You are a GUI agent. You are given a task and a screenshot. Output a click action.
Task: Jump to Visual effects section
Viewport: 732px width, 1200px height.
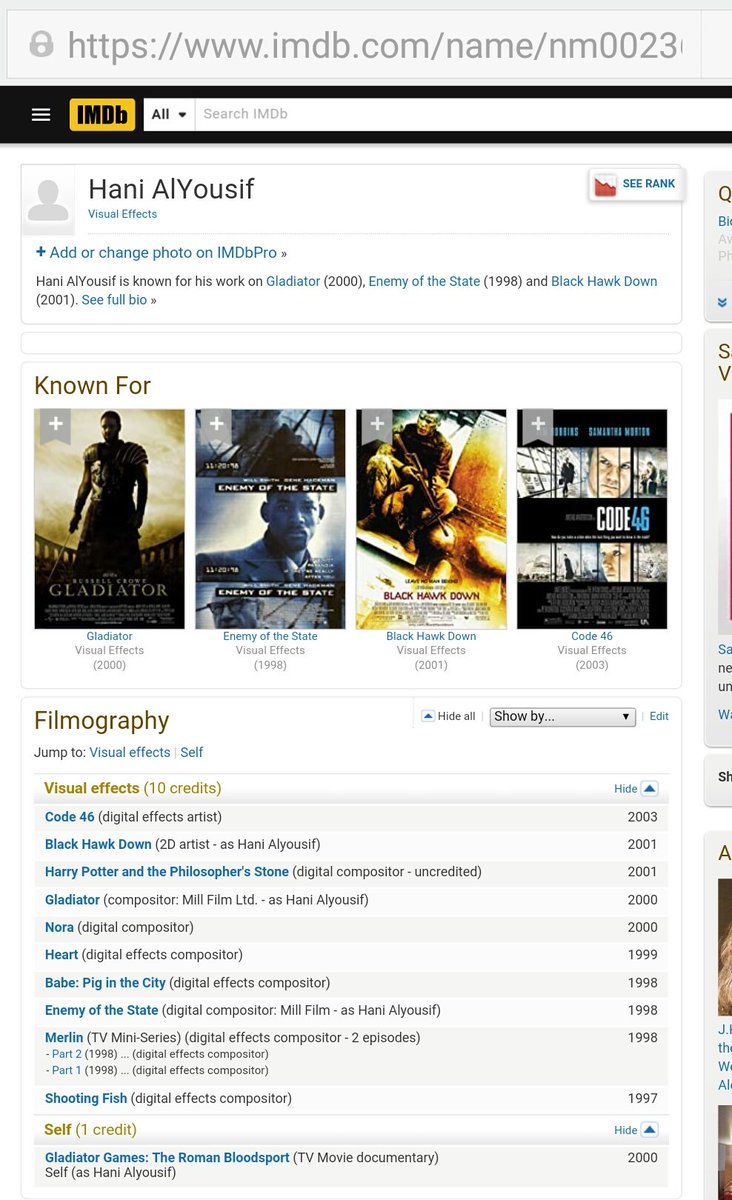coord(130,752)
